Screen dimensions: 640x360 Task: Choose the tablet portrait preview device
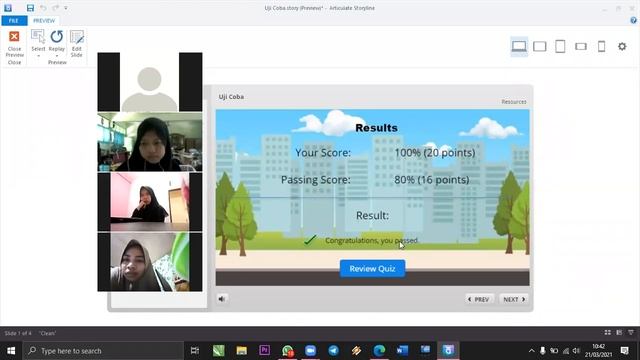(x=560, y=46)
